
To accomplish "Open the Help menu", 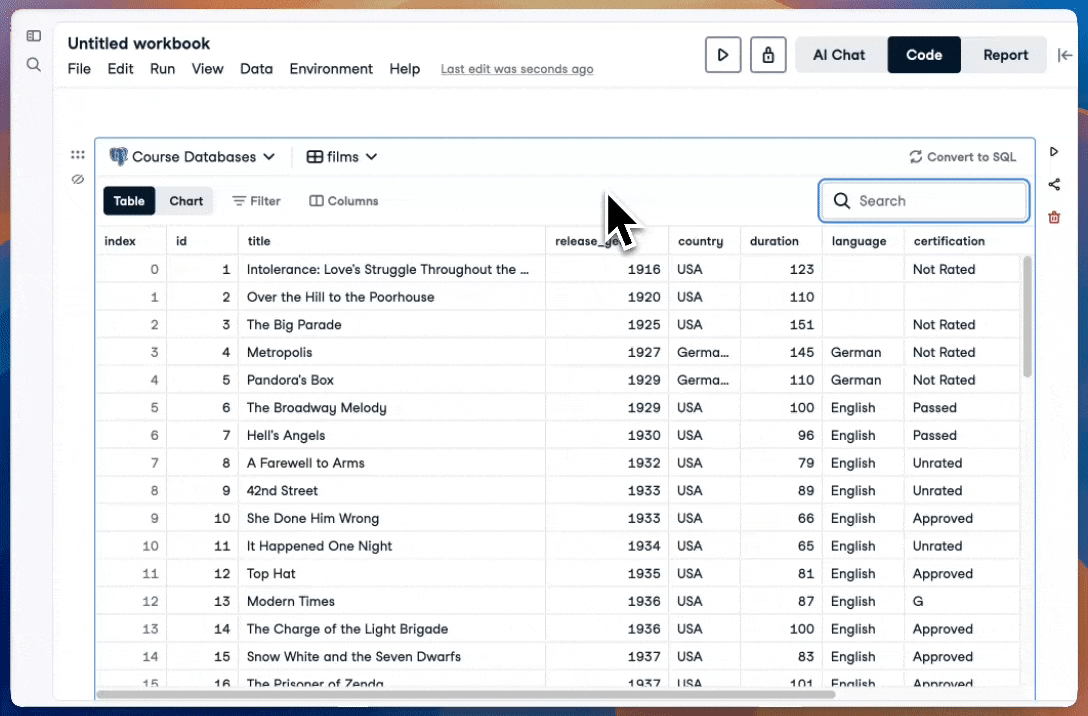I will point(405,69).
